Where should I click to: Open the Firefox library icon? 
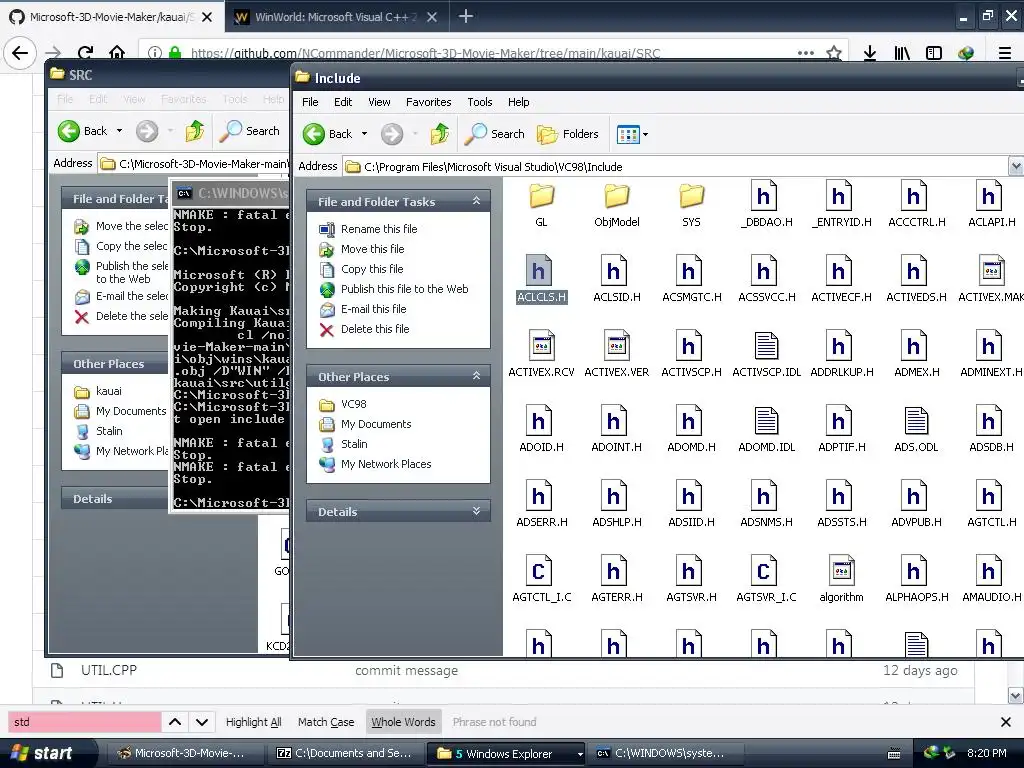[902, 53]
